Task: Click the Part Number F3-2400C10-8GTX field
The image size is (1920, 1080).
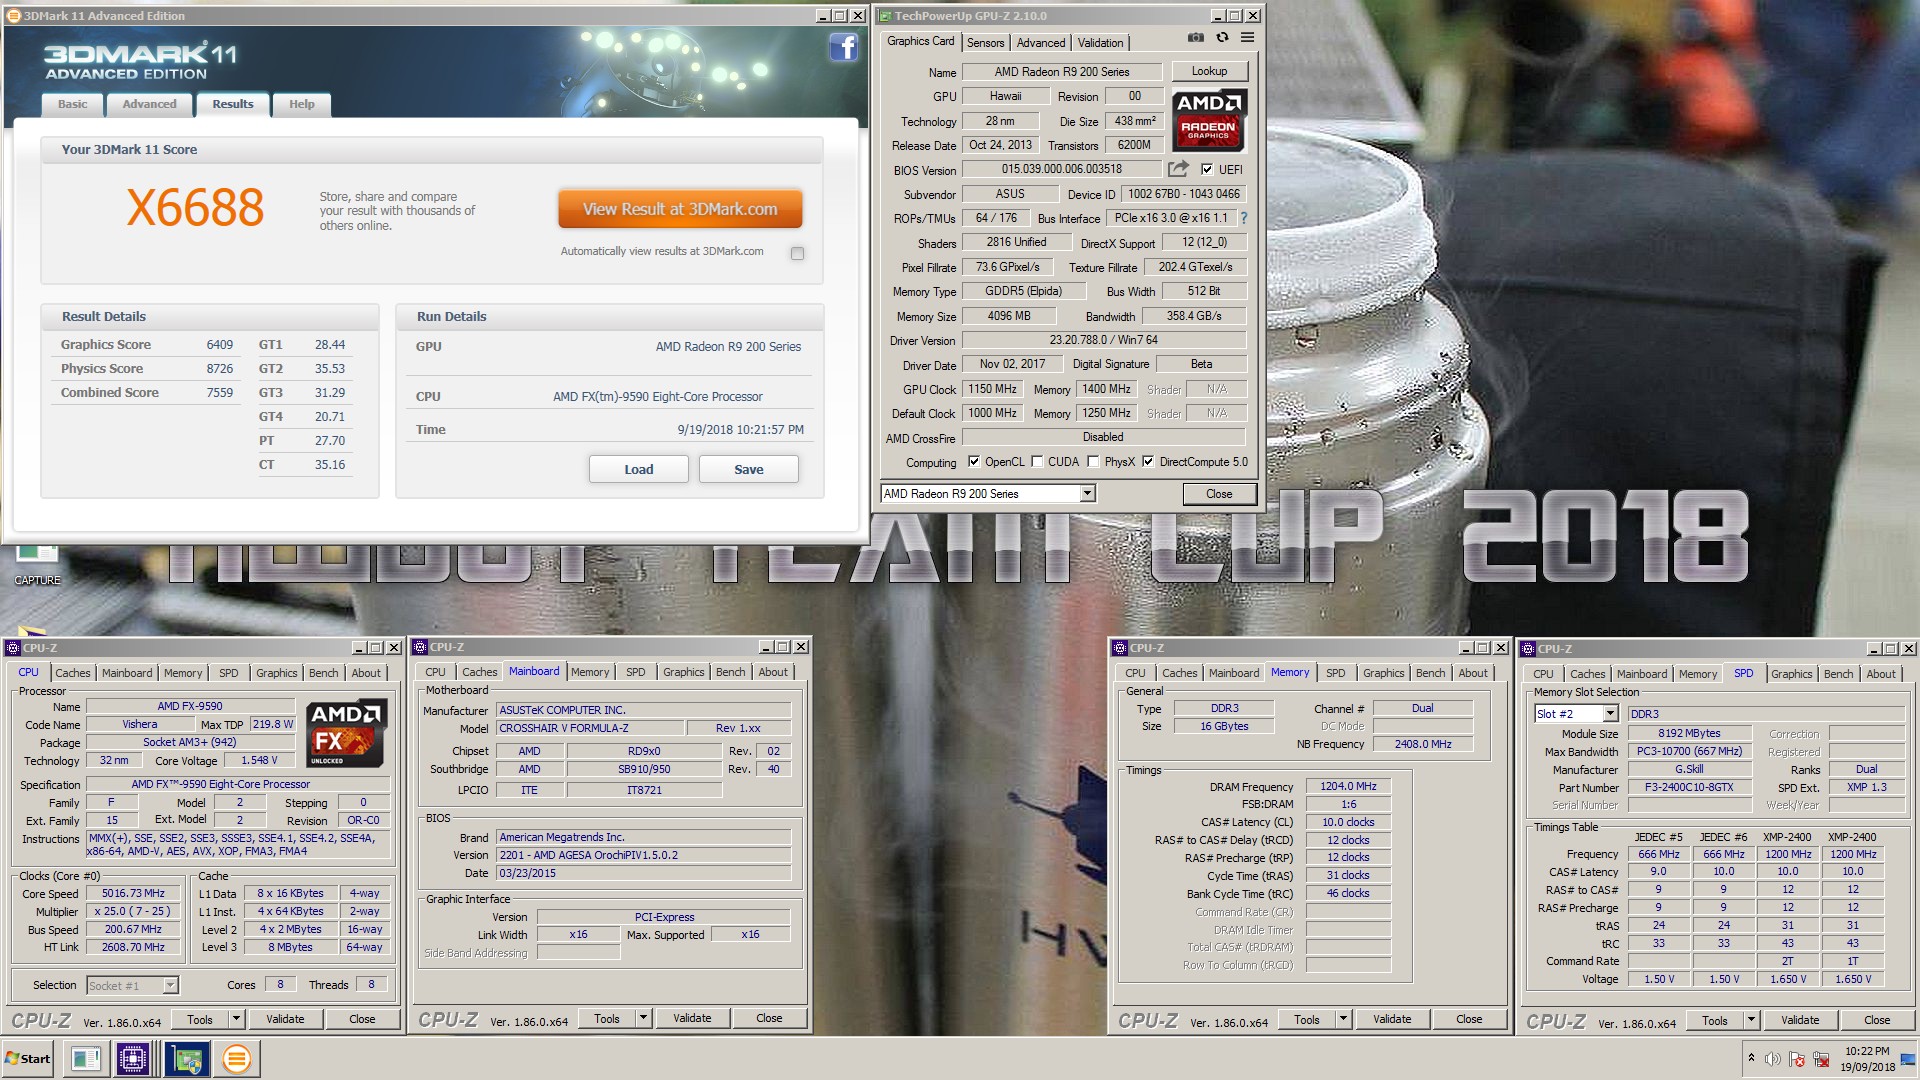Action: click(1689, 787)
